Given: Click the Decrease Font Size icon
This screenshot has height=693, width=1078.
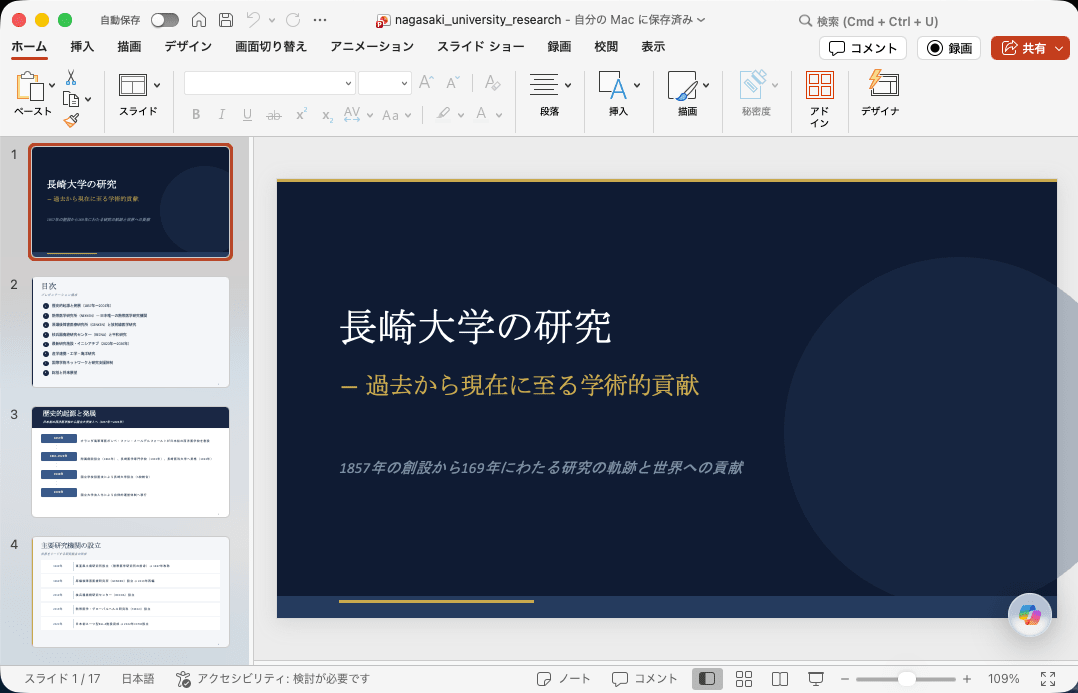Looking at the screenshot, I should [x=452, y=82].
